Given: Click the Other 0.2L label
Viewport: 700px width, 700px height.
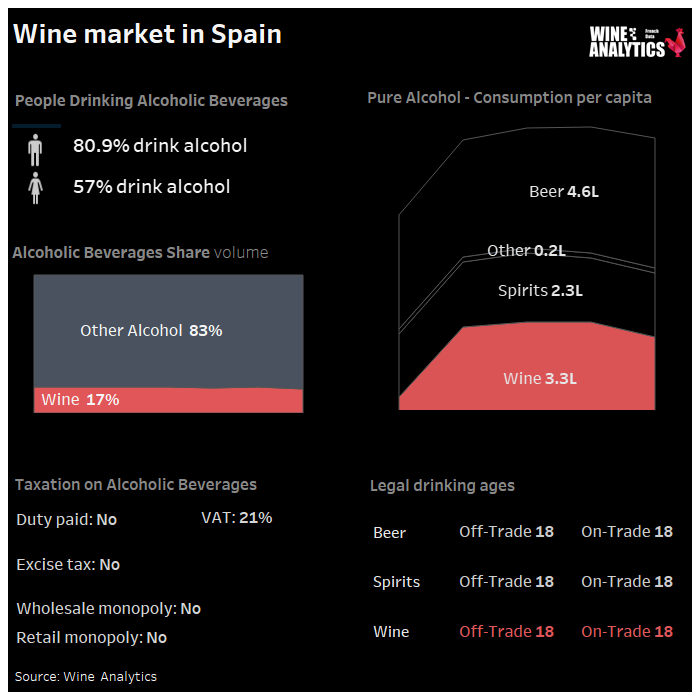Looking at the screenshot, I should click(x=526, y=250).
